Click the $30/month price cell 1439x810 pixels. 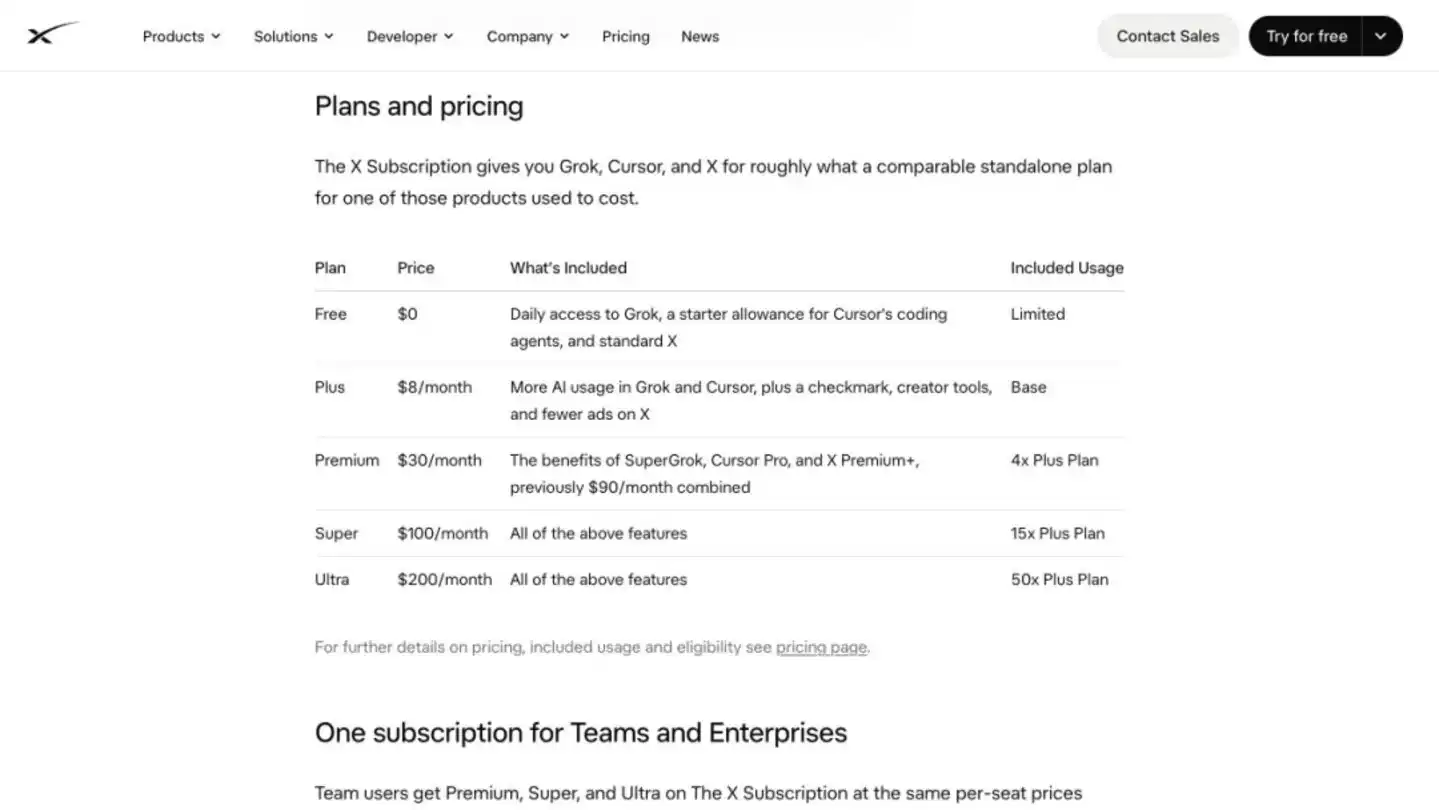[x=439, y=460]
